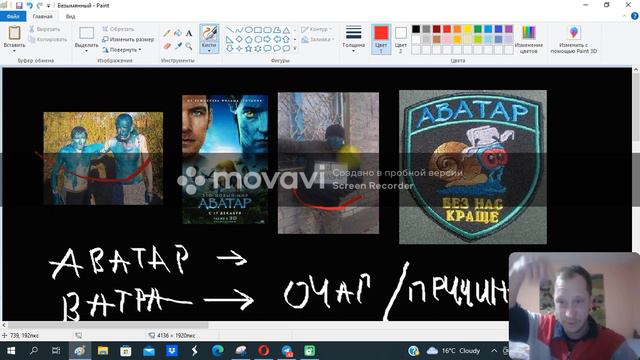Click Crop (Обрезать) button
This screenshot has width=640, height=360.
[x=118, y=29]
